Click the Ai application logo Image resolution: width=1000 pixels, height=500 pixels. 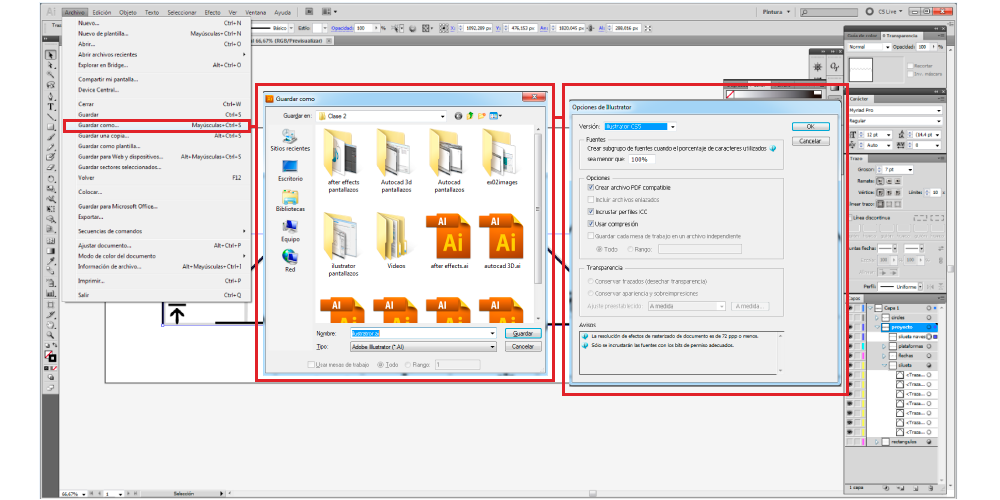coord(51,11)
